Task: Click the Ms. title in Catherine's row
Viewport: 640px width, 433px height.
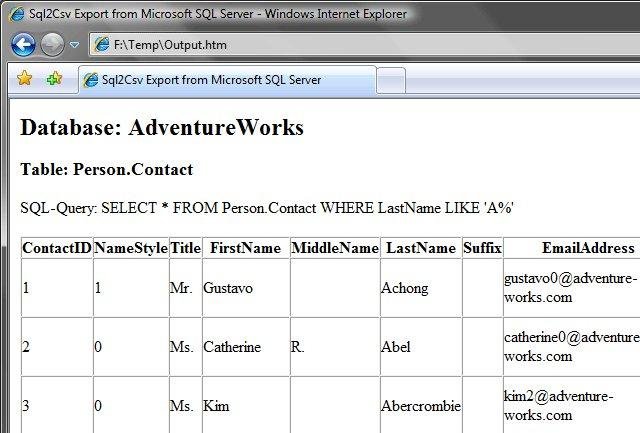Action: tap(186, 347)
